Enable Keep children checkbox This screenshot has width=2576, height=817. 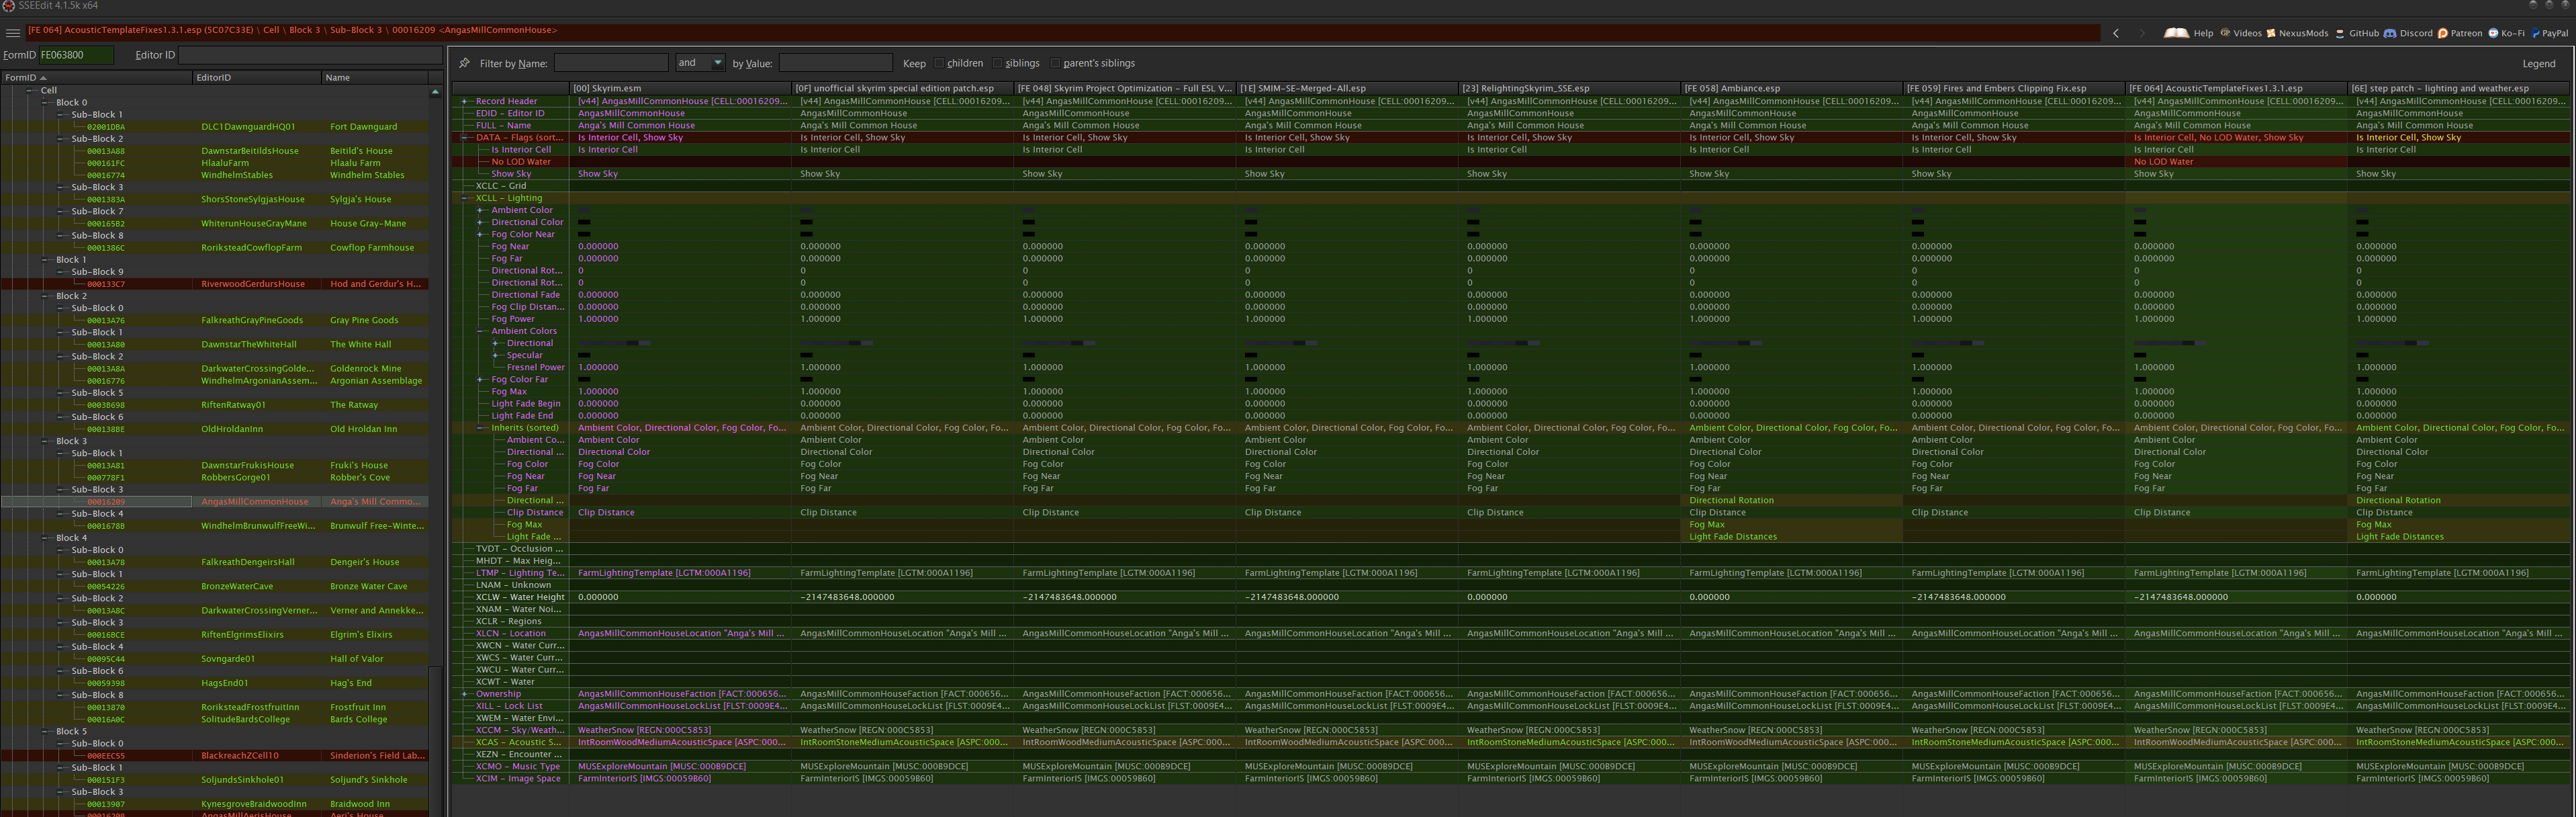click(939, 63)
